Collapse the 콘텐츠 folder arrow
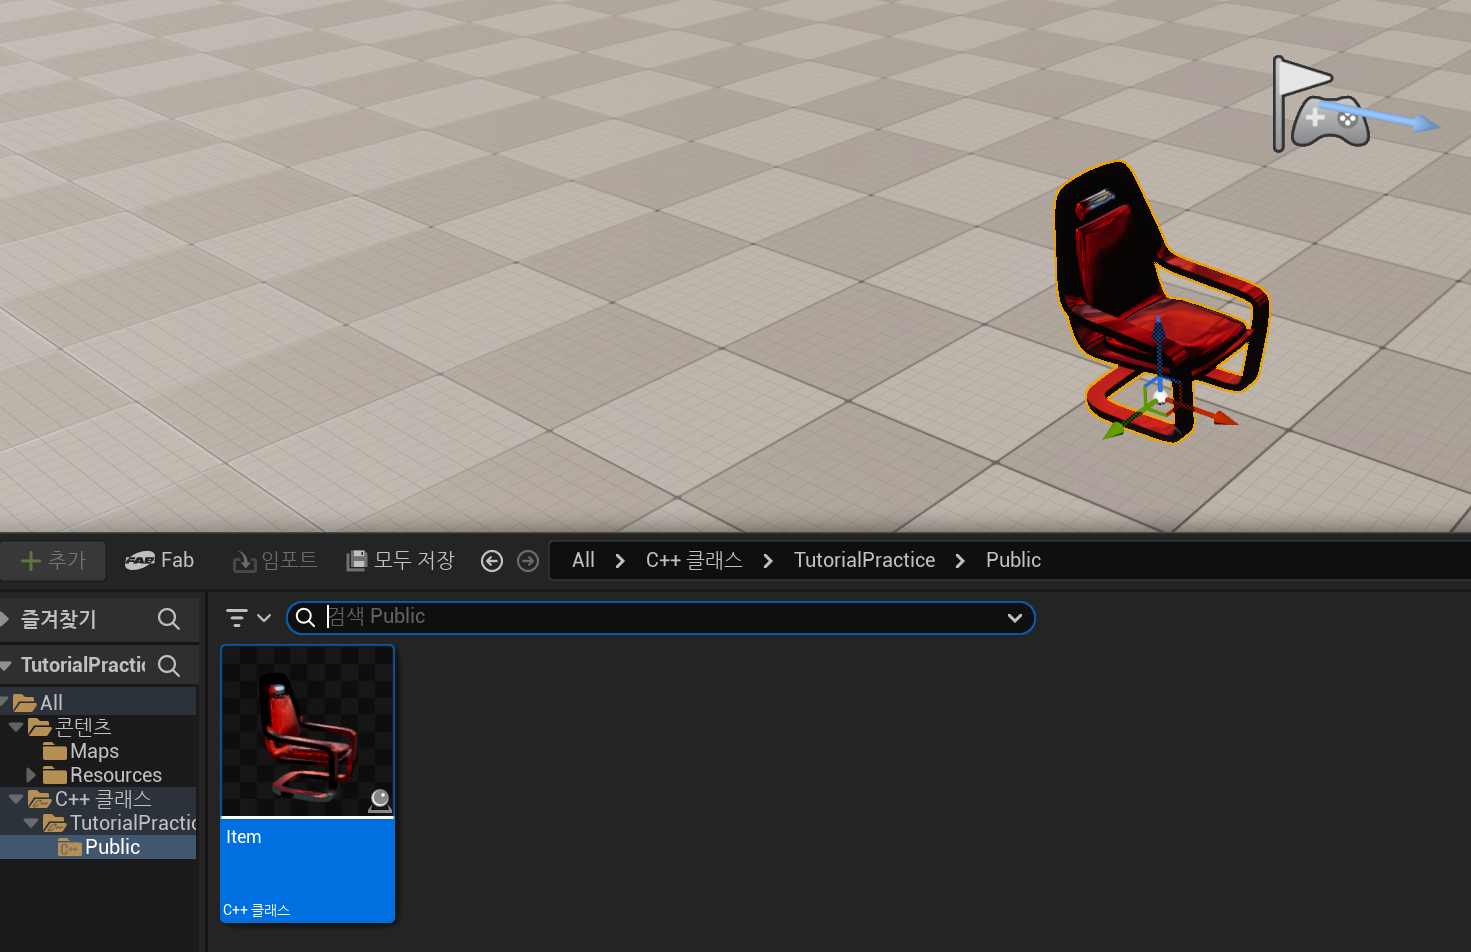Image resolution: width=1471 pixels, height=952 pixels. click(16, 727)
